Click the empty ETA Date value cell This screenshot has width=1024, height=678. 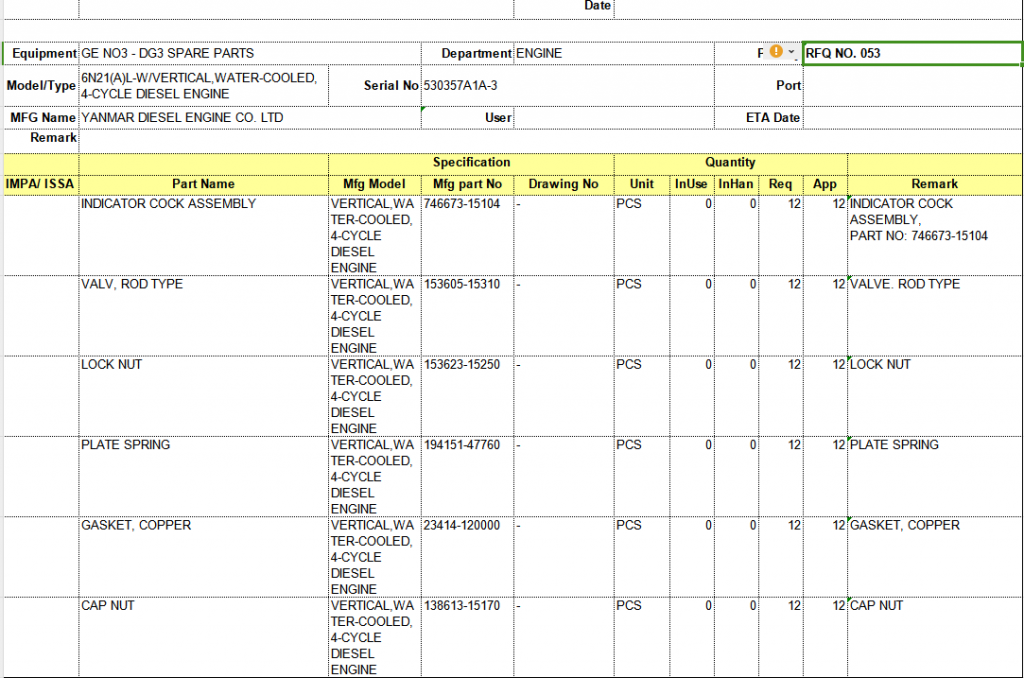pos(911,118)
